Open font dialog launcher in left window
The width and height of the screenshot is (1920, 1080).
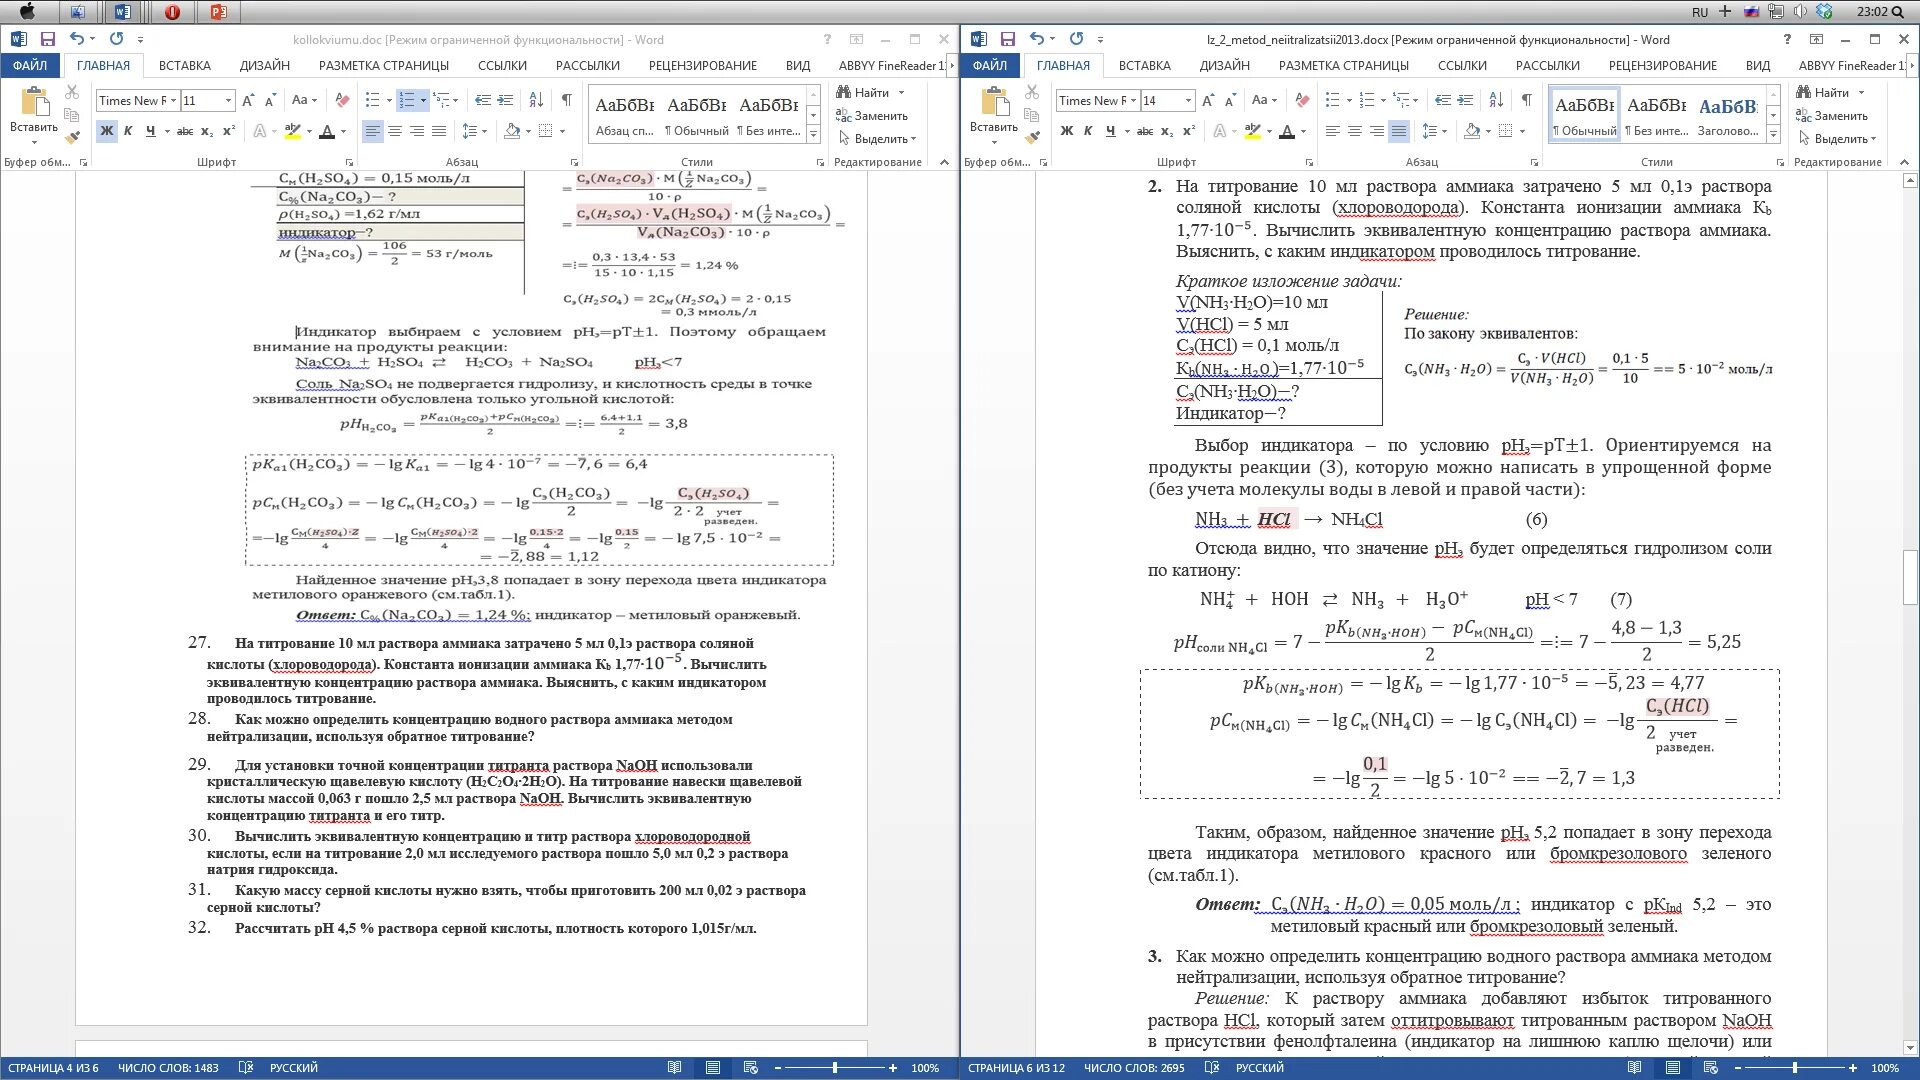tap(349, 162)
